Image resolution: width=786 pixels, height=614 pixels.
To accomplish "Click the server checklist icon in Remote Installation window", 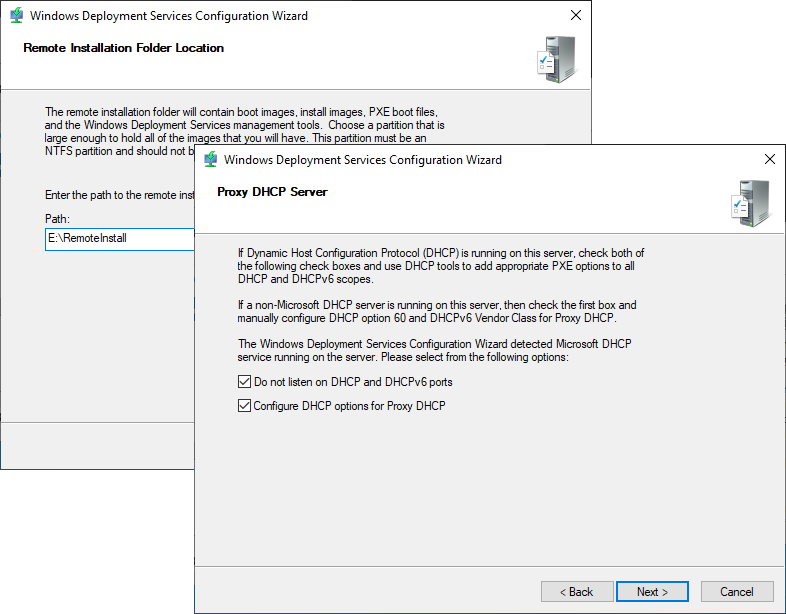I will coord(556,59).
